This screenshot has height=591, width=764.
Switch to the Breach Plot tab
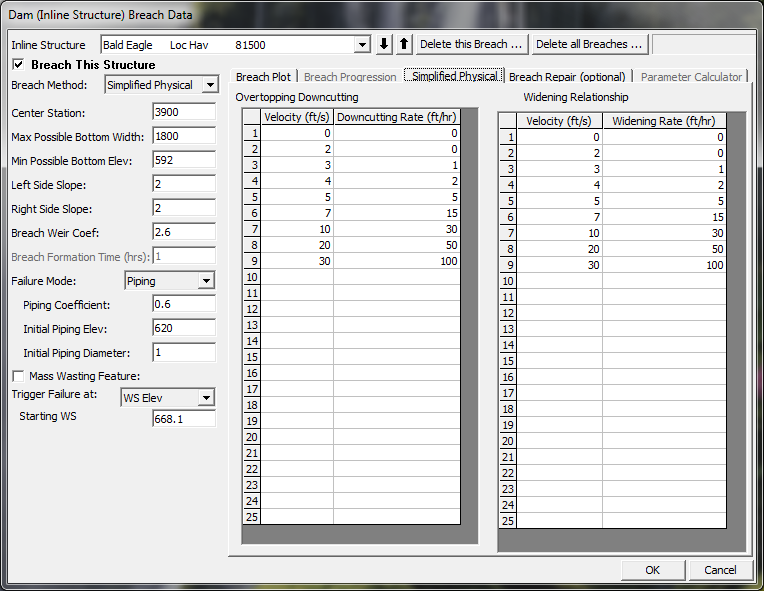click(x=264, y=77)
